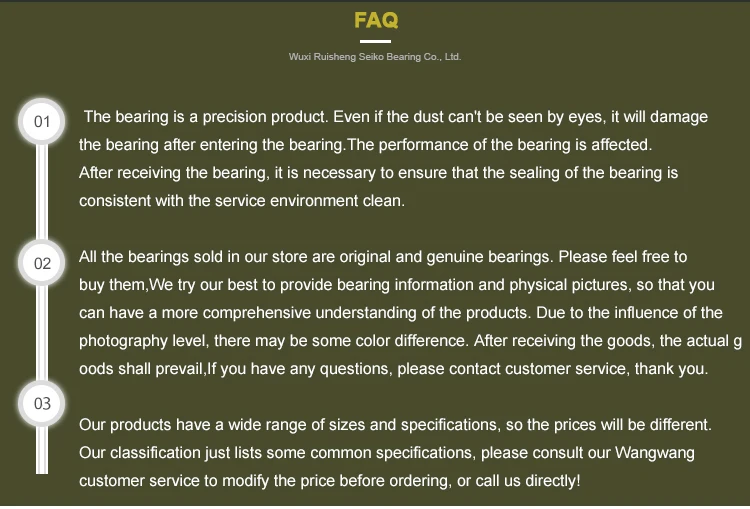The image size is (750, 509).
Task: Click 'consistent with the service environment clean'
Action: pyautogui.click(x=242, y=200)
